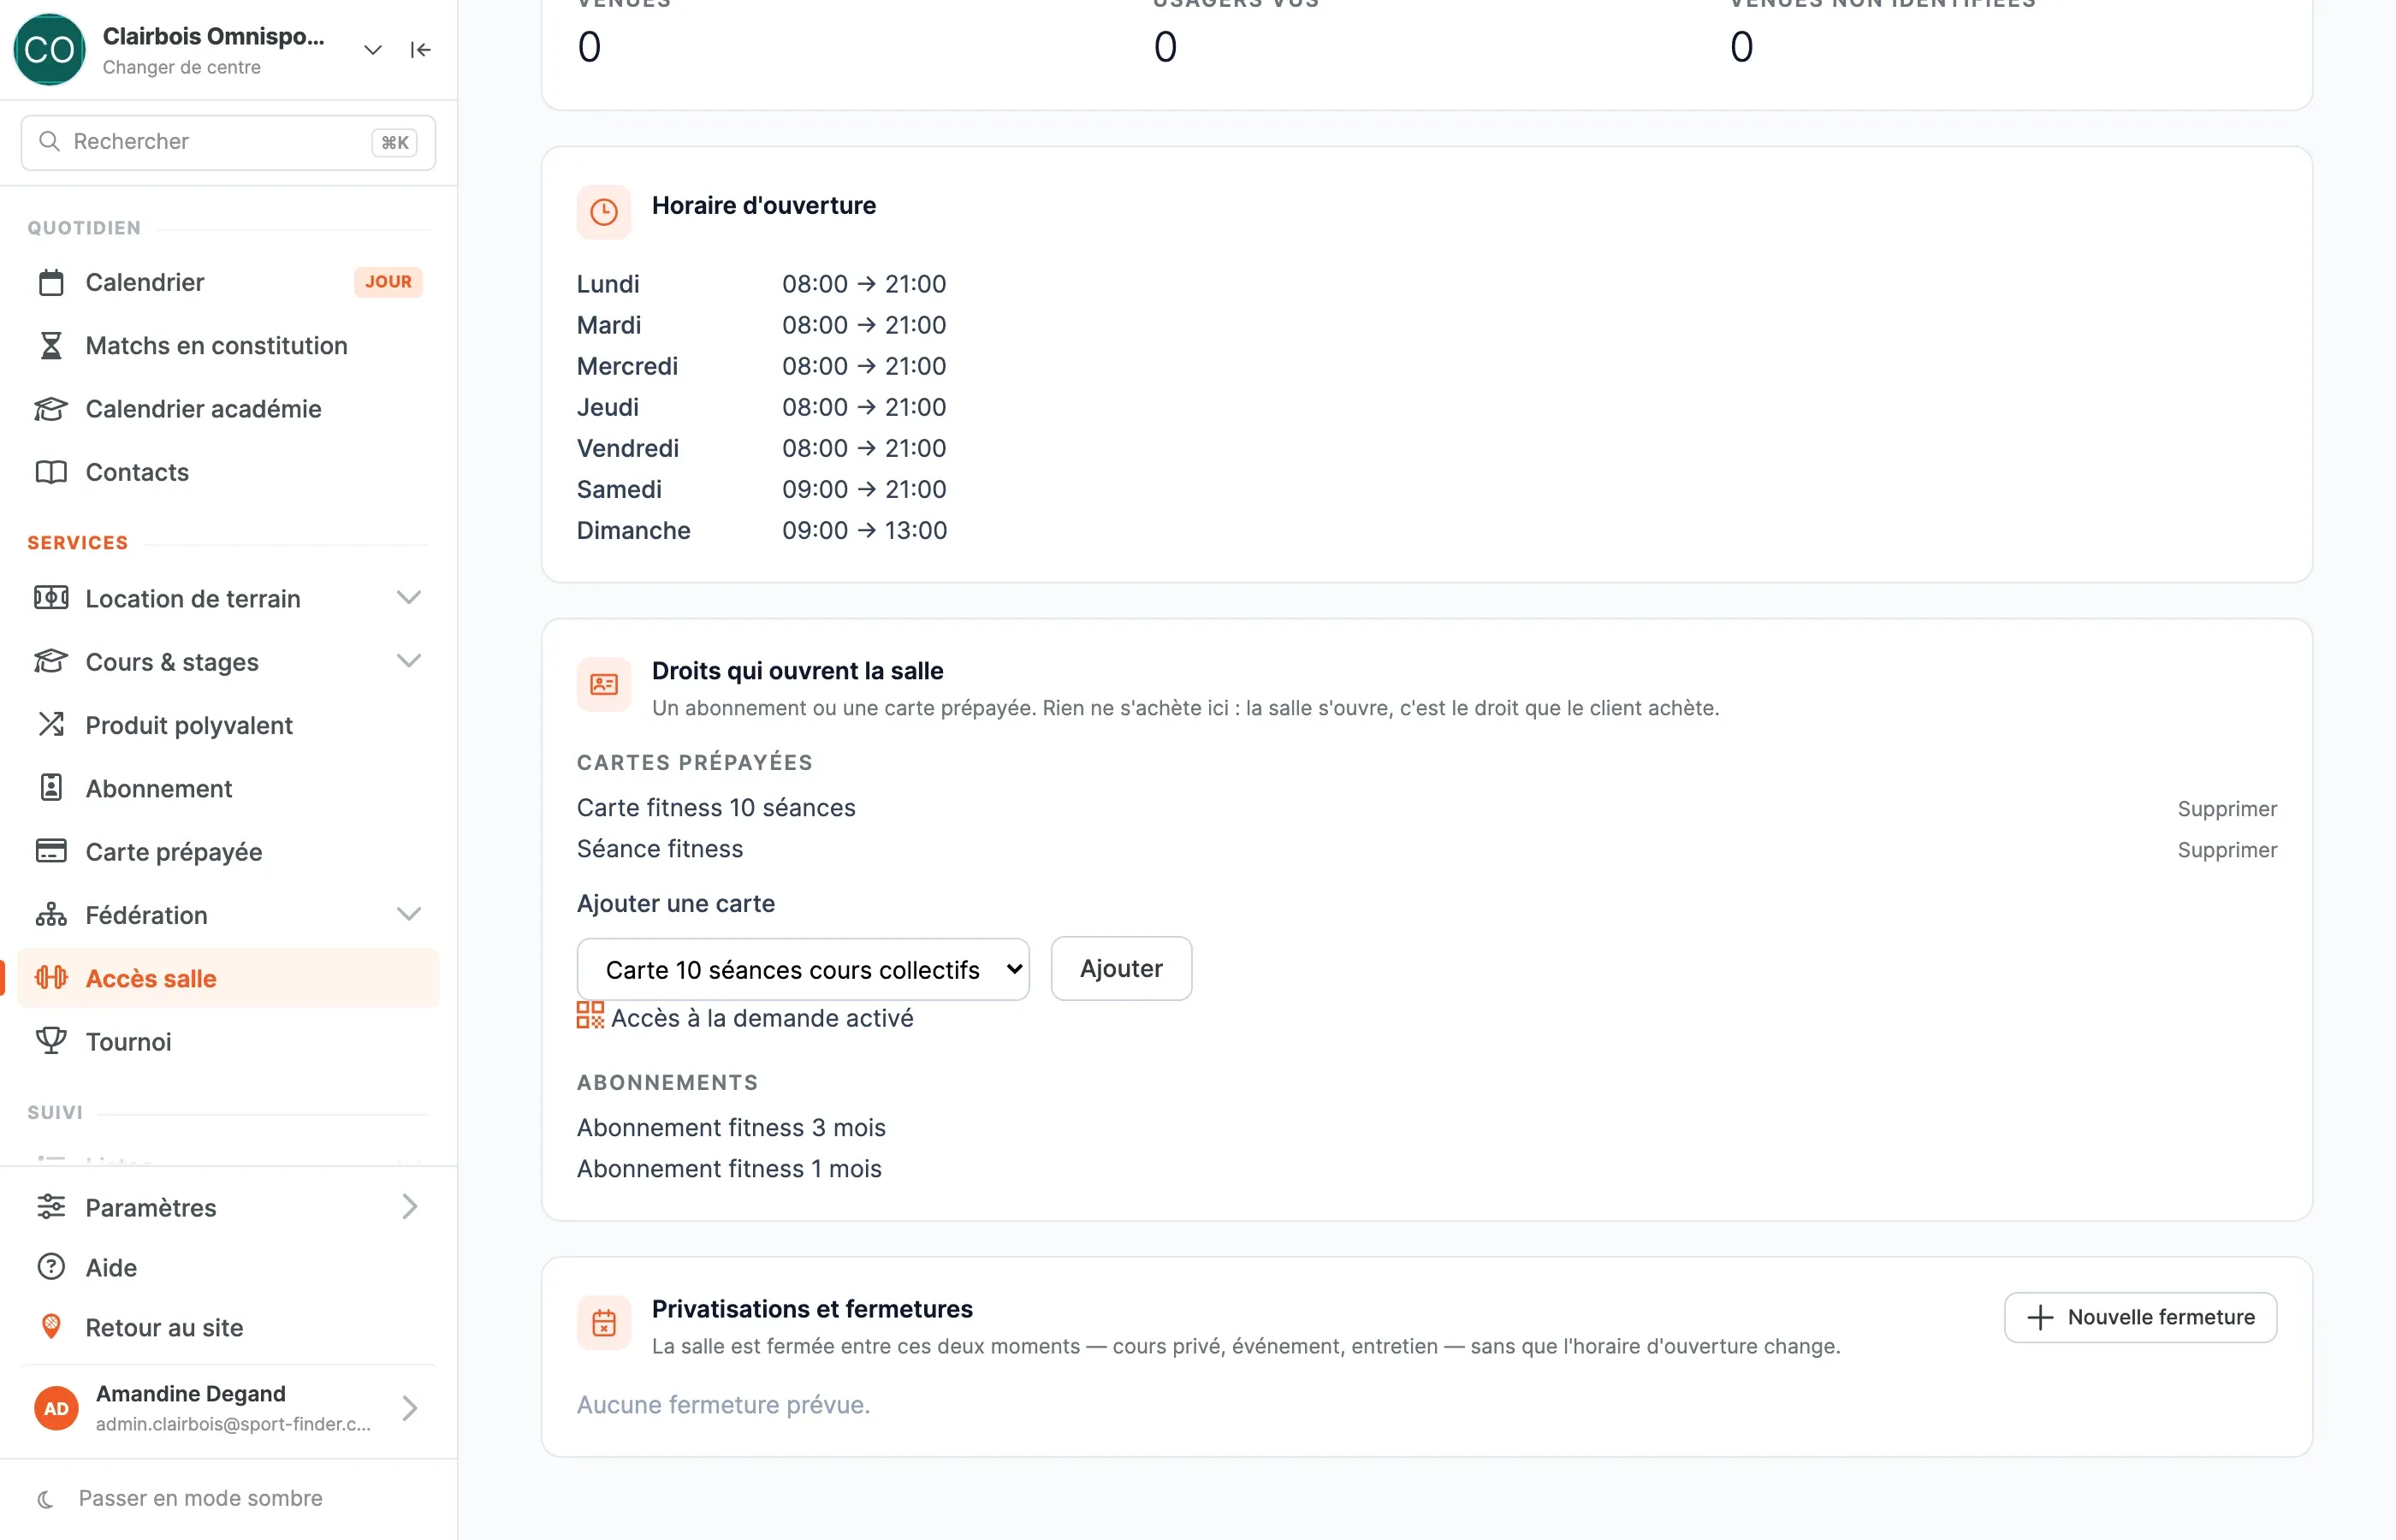Click the Aide question mark icon
2396x1540 pixels.
tap(51, 1267)
